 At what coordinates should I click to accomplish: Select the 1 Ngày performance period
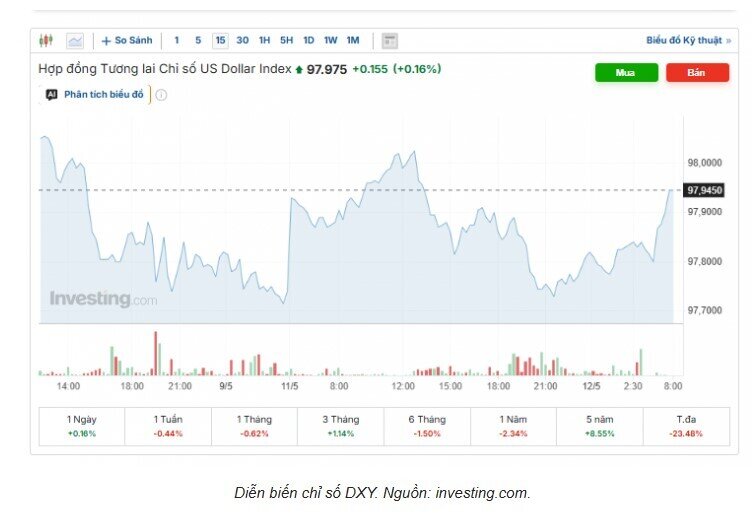(82, 426)
